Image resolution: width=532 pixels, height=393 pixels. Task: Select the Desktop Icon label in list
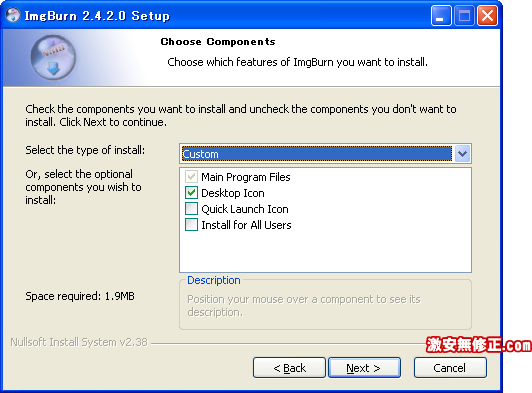(x=233, y=193)
